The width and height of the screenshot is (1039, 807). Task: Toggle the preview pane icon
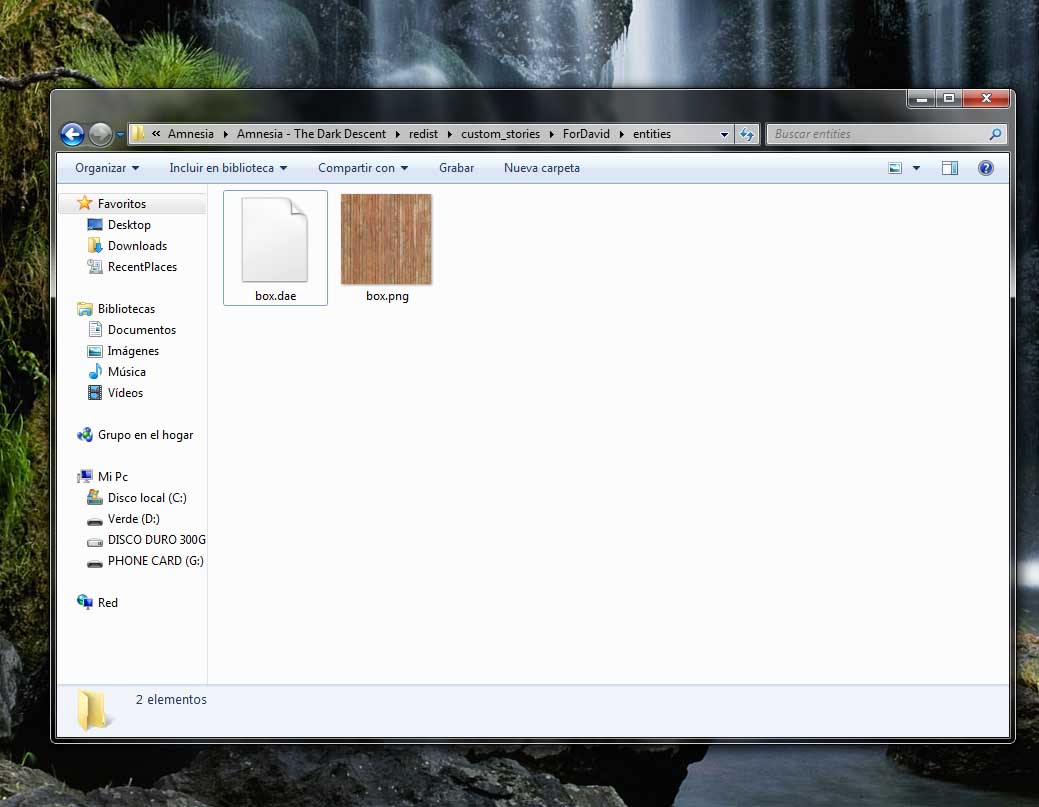(950, 168)
